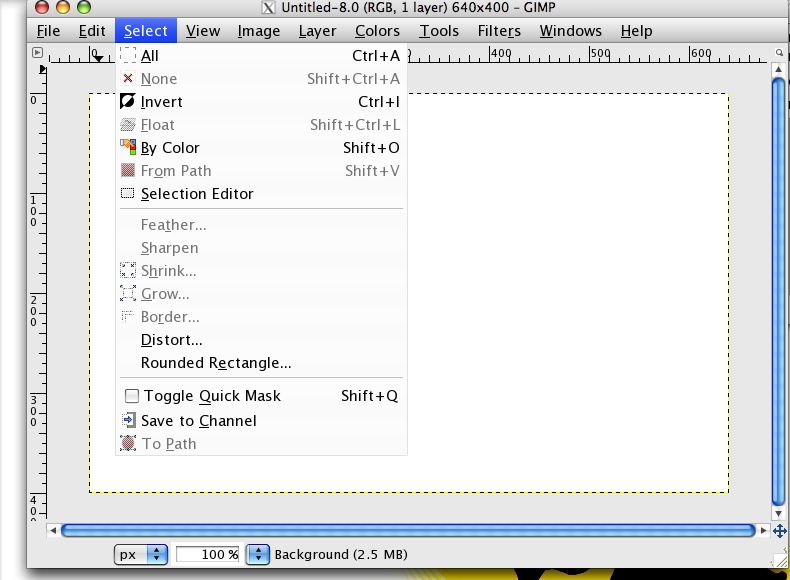This screenshot has width=790, height=580.
Task: Click the Background (2.5 MB) status text
Action: coord(341,555)
